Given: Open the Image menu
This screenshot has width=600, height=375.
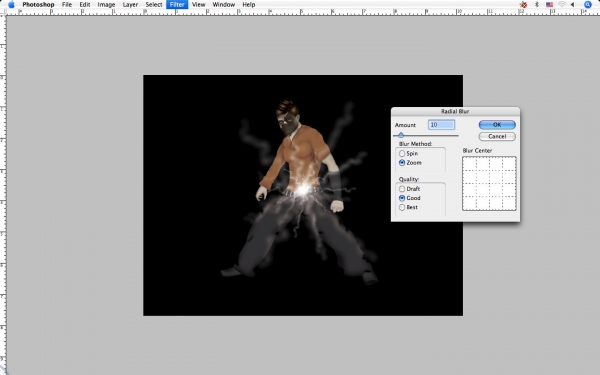Looking at the screenshot, I should pyautogui.click(x=106, y=5).
